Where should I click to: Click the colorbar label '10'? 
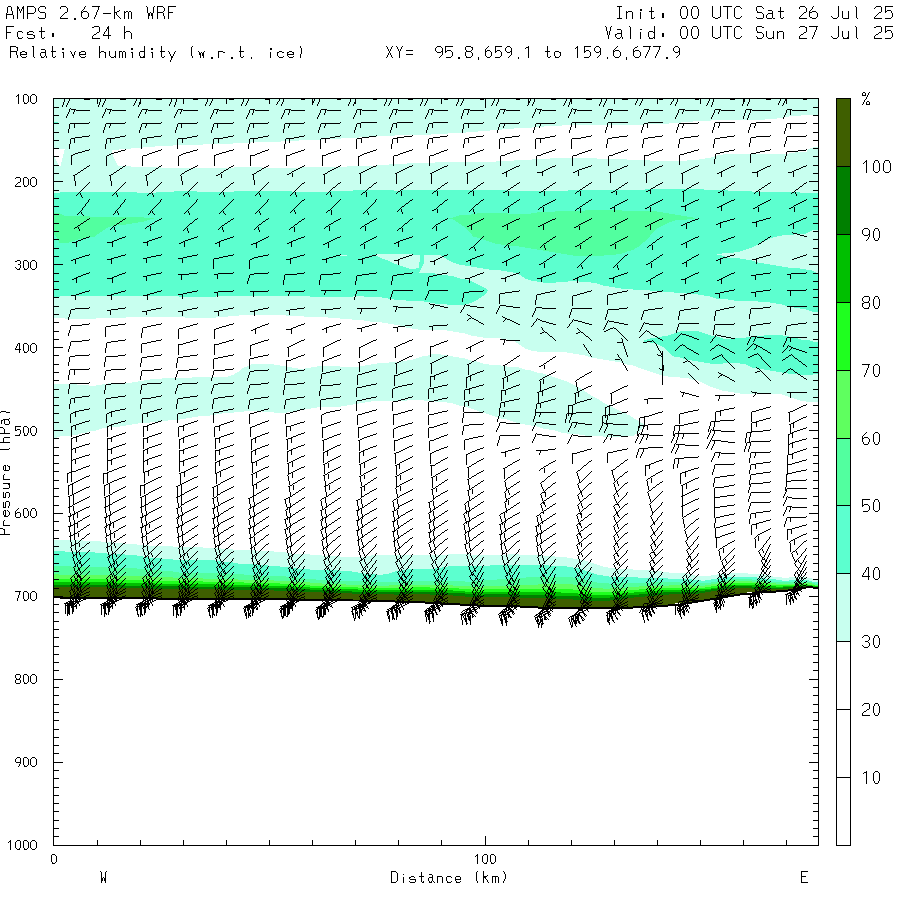pyautogui.click(x=871, y=778)
